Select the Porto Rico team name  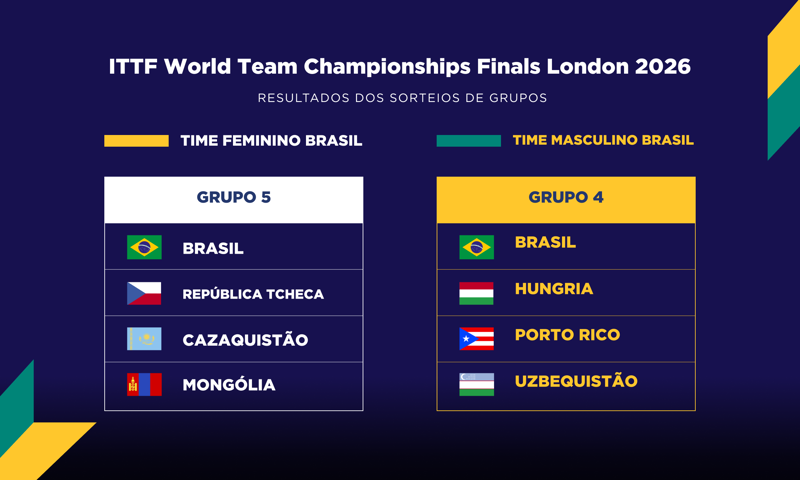(x=567, y=335)
